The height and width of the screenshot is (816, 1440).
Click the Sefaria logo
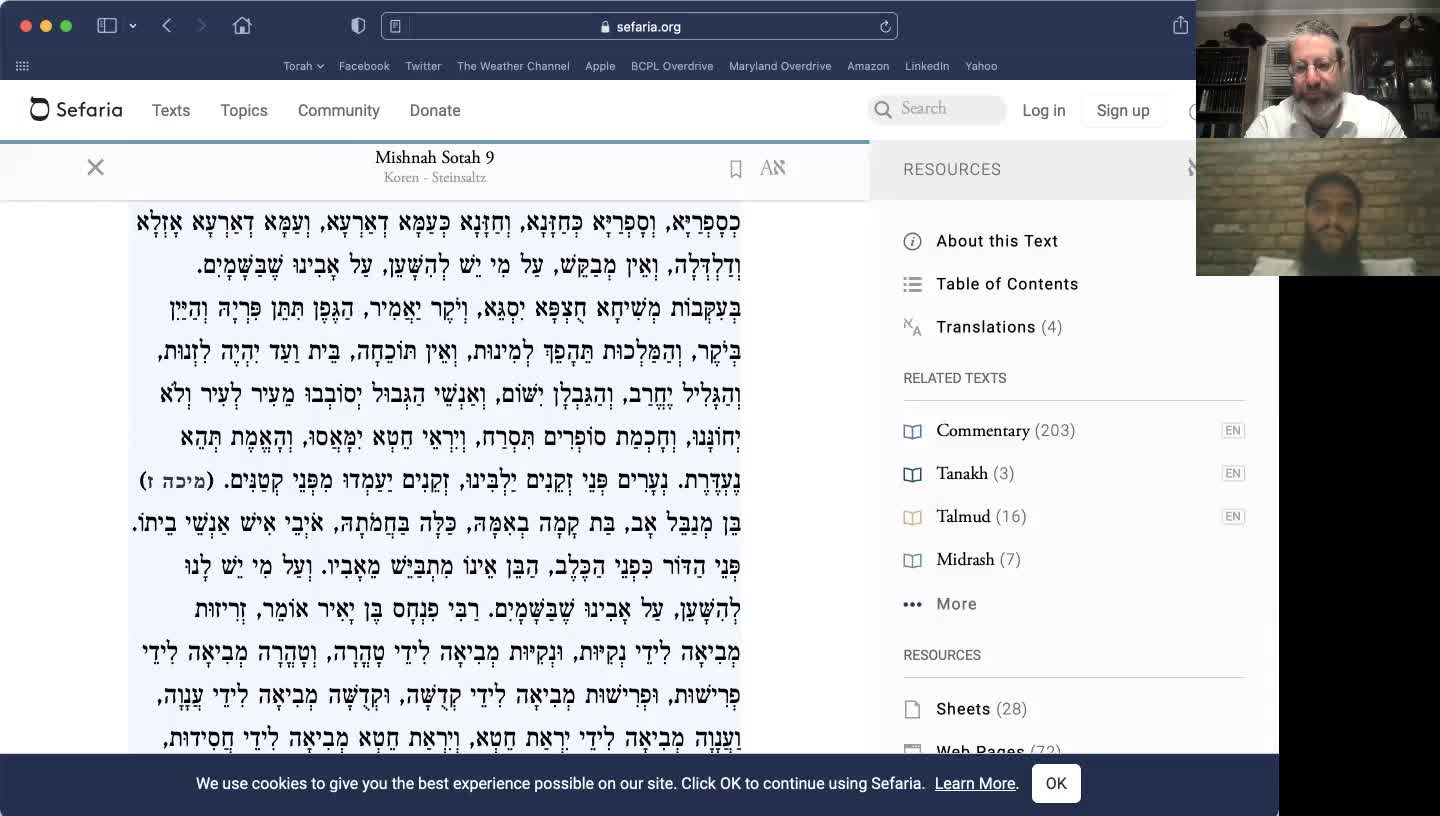(x=76, y=110)
